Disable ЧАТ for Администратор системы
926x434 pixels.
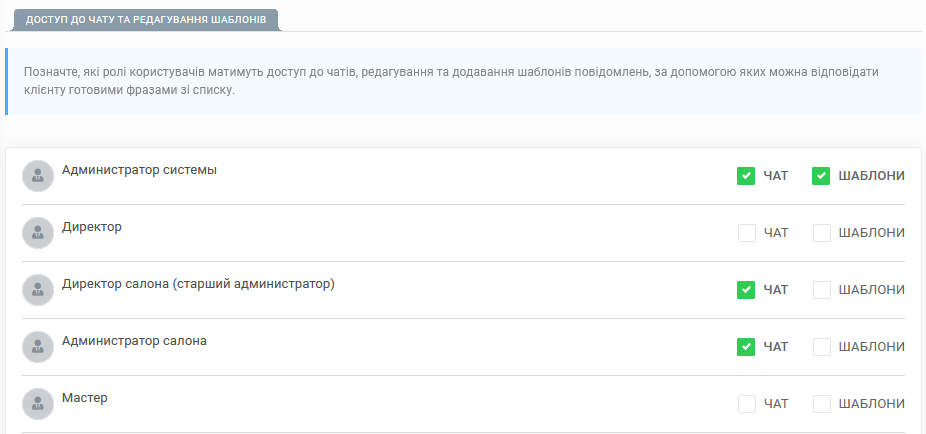coord(746,176)
